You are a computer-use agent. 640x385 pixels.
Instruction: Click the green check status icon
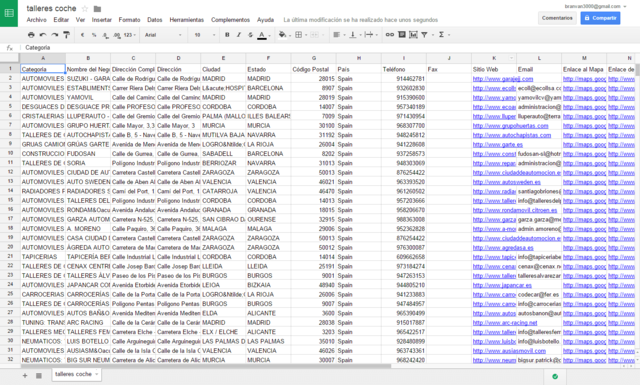555,376
